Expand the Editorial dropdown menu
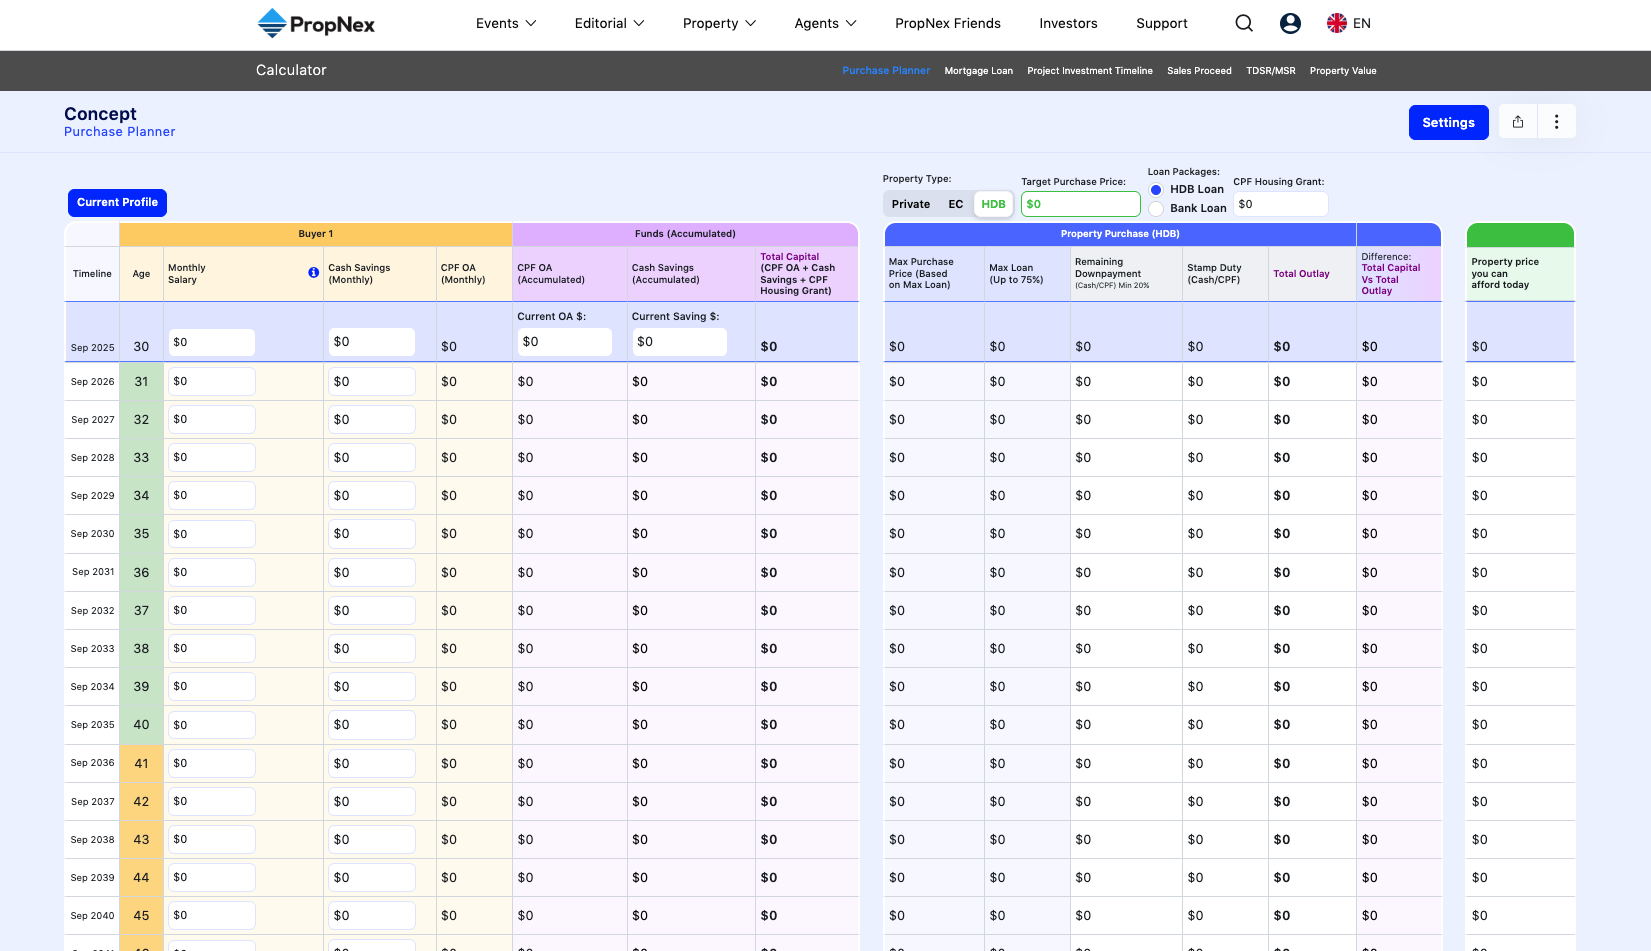Viewport: 1651px width, 951px height. click(x=609, y=23)
